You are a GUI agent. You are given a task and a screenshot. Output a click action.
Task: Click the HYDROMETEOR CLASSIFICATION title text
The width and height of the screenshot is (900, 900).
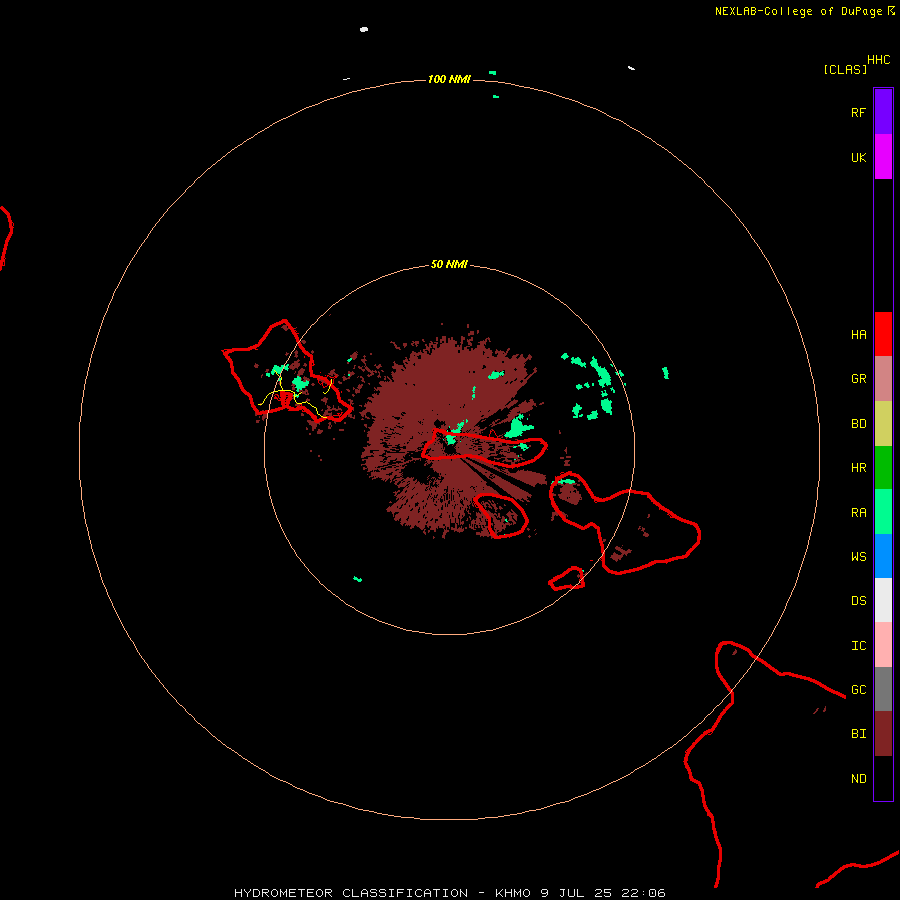click(351, 893)
